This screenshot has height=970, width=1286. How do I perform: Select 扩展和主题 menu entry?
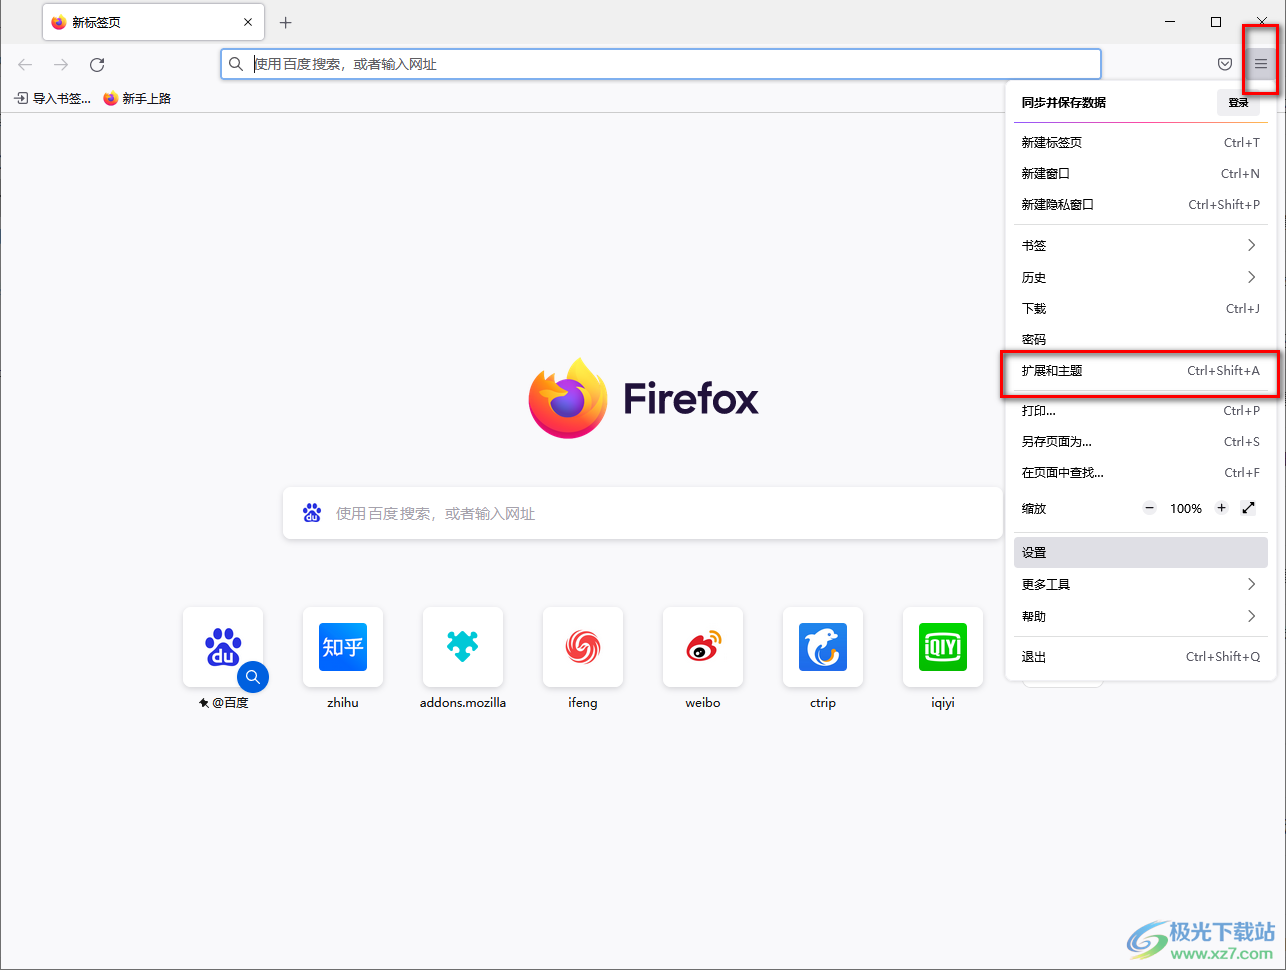tap(1140, 370)
